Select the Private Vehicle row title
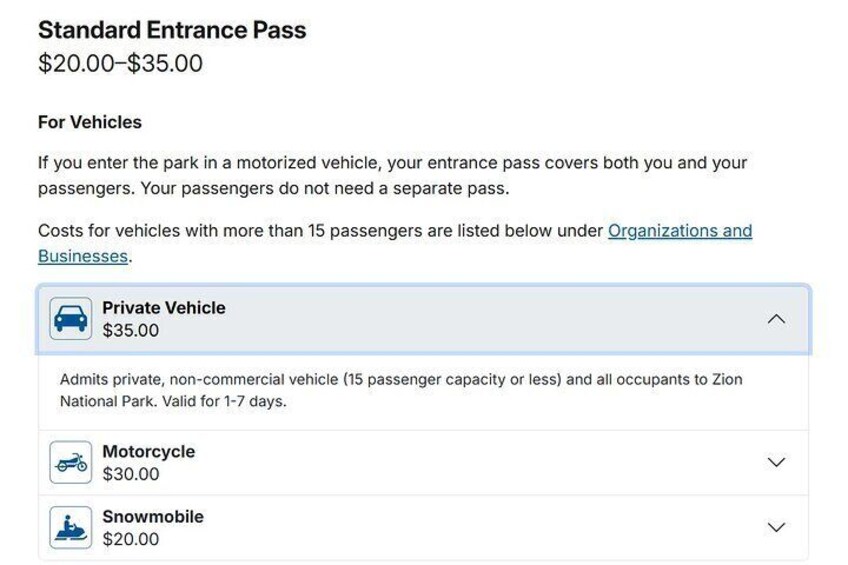 tap(164, 308)
